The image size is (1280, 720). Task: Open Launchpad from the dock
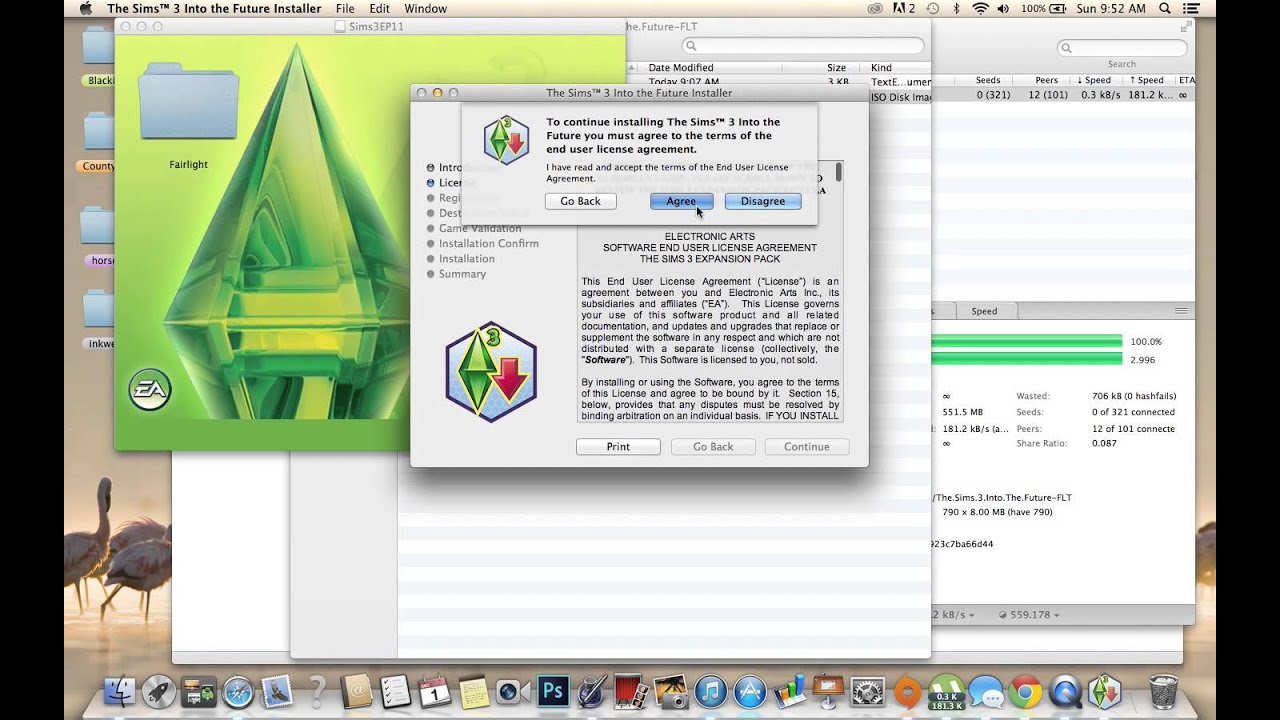pos(158,692)
